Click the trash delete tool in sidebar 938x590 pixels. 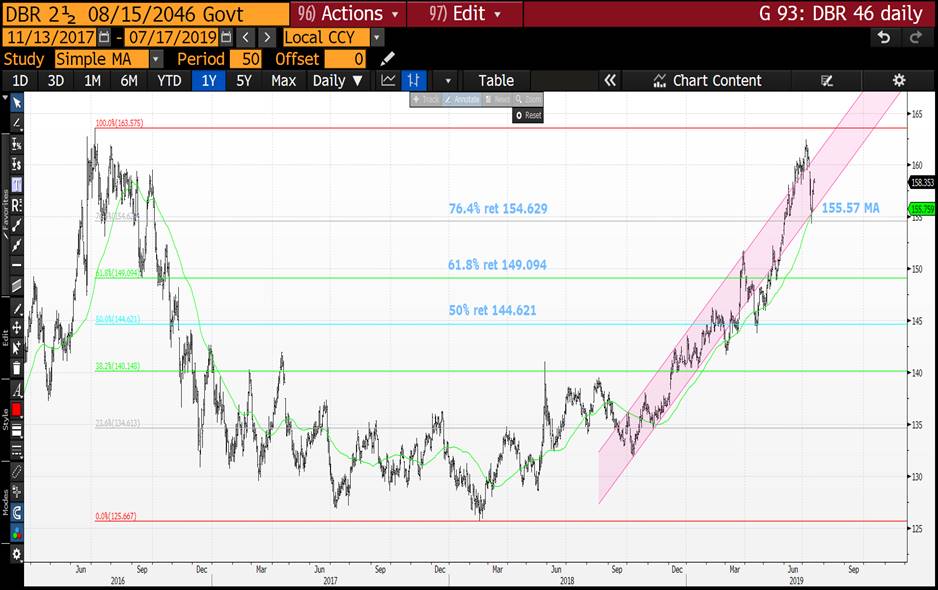[16, 368]
